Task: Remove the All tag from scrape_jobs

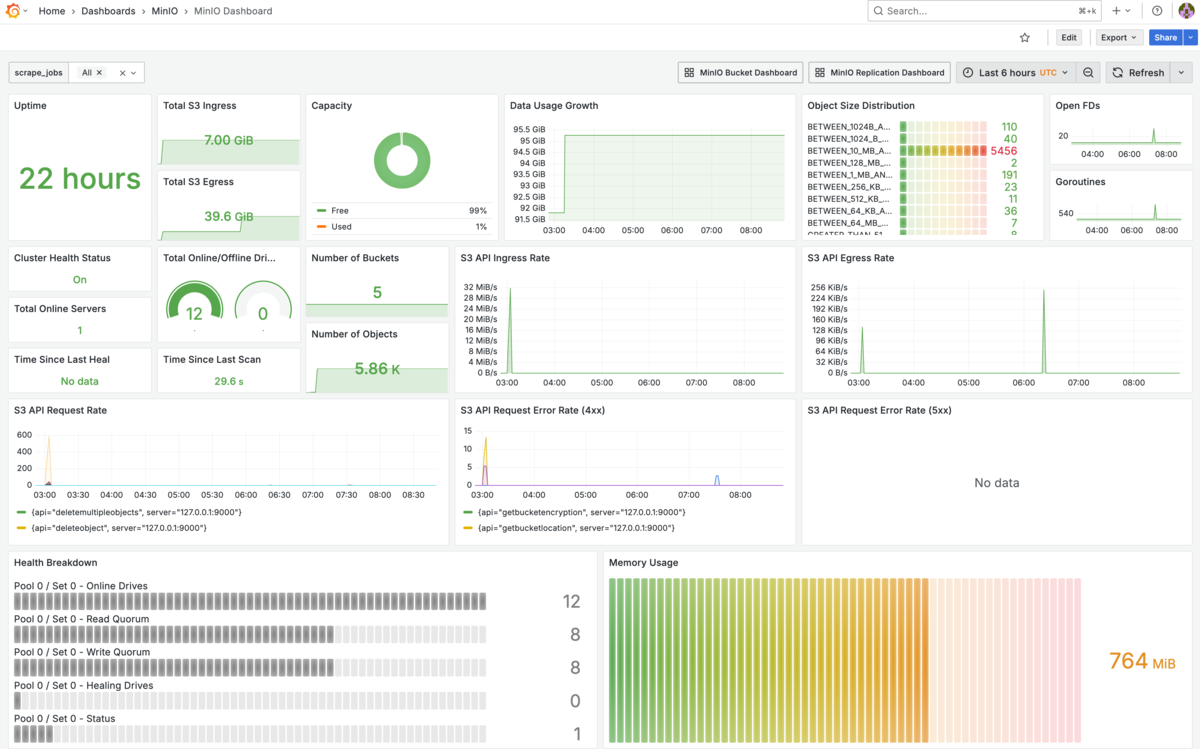Action: click(x=99, y=73)
